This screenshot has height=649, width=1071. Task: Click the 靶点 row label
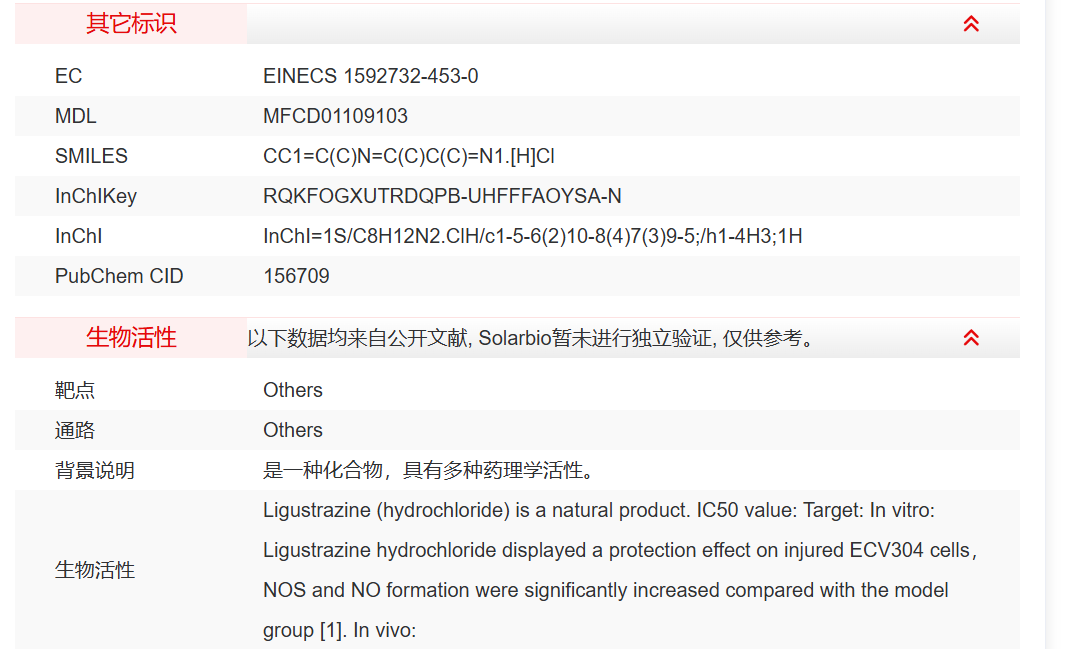(75, 390)
